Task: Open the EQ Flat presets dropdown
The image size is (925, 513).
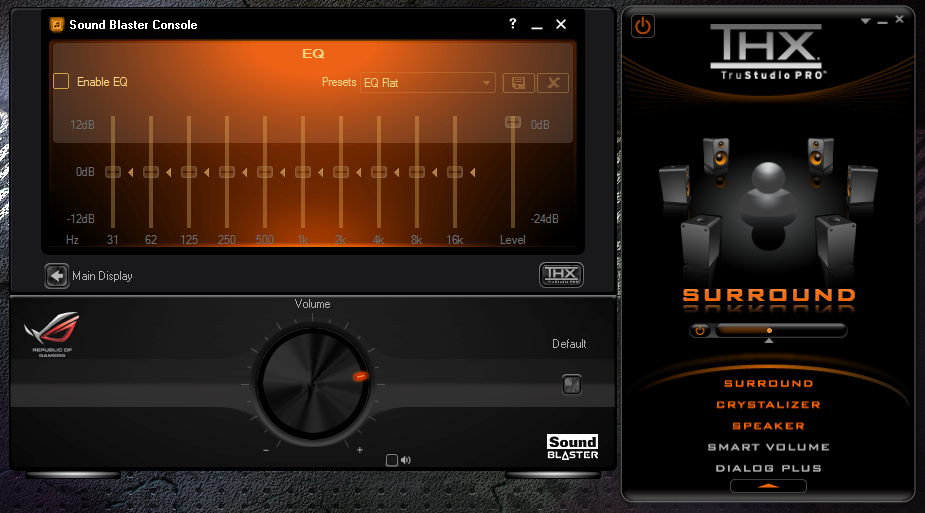Action: 428,83
